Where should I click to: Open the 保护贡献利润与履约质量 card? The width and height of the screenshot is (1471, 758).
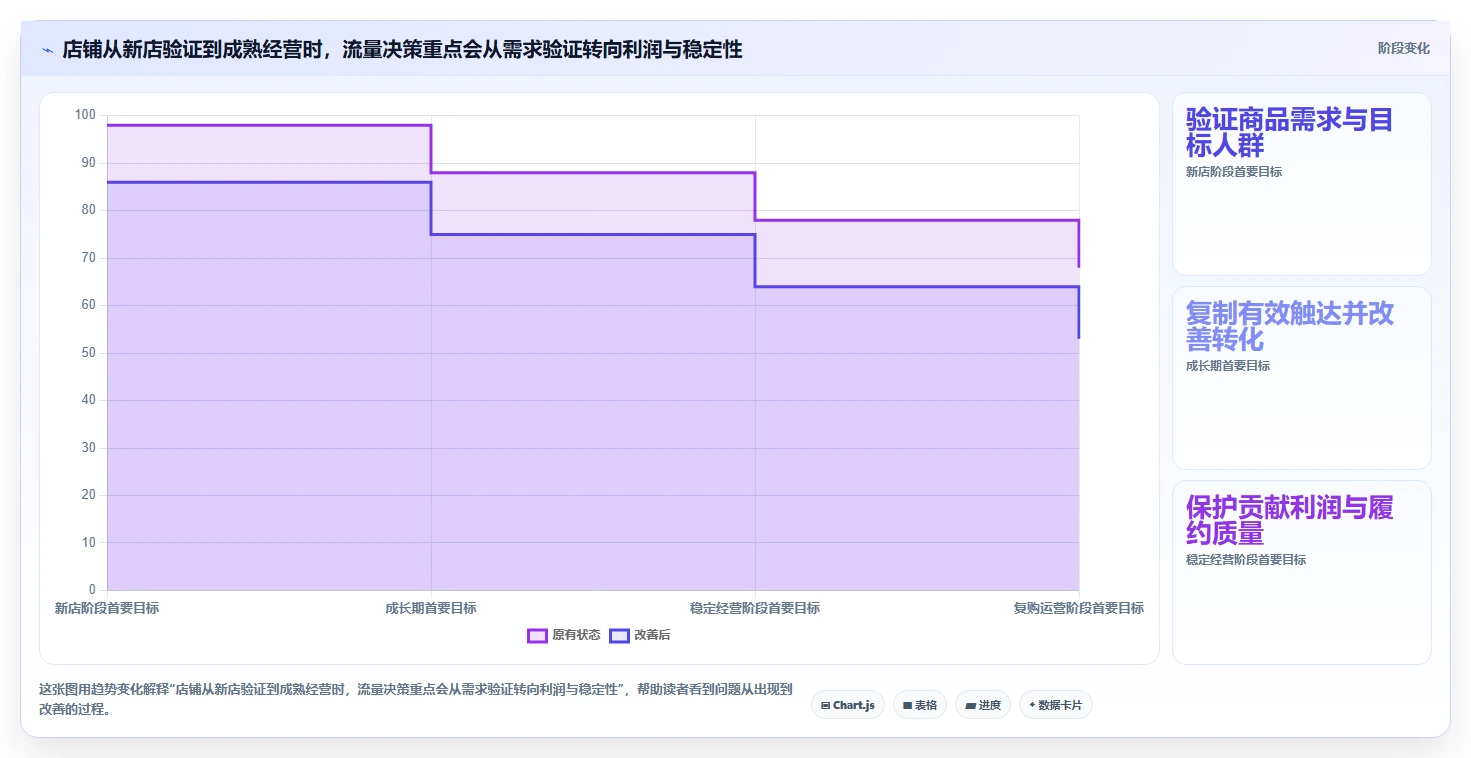[1301, 572]
